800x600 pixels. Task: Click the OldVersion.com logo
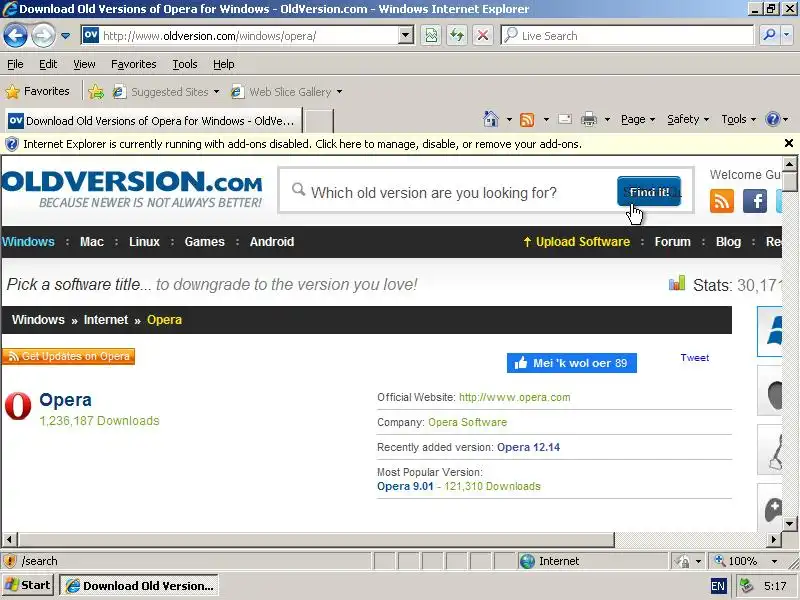[x=132, y=189]
